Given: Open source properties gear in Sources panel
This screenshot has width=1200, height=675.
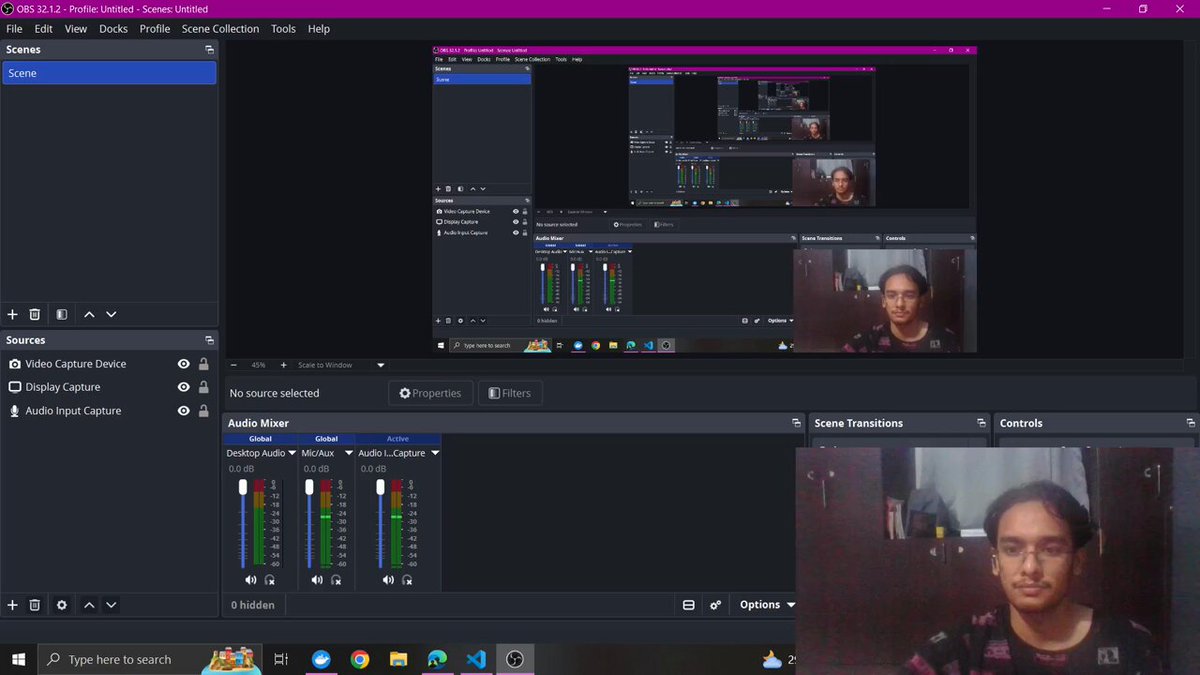Looking at the screenshot, I should 62,605.
